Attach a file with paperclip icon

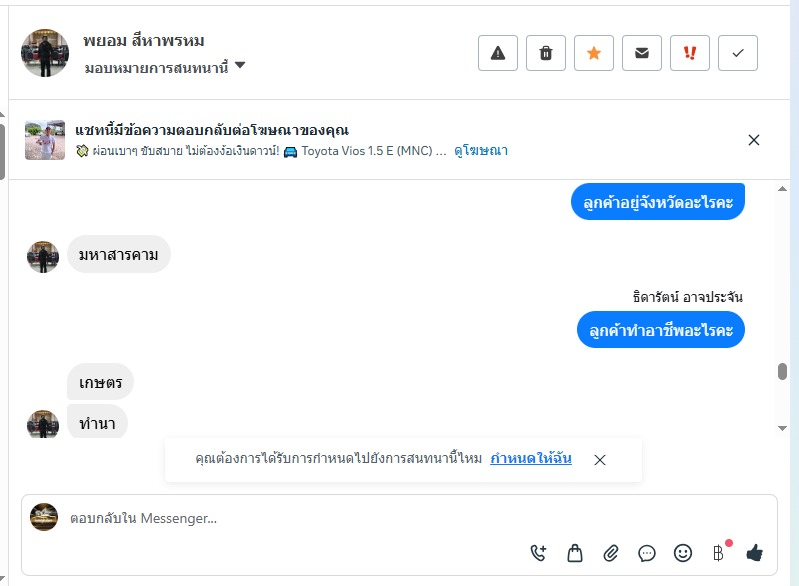pos(611,552)
